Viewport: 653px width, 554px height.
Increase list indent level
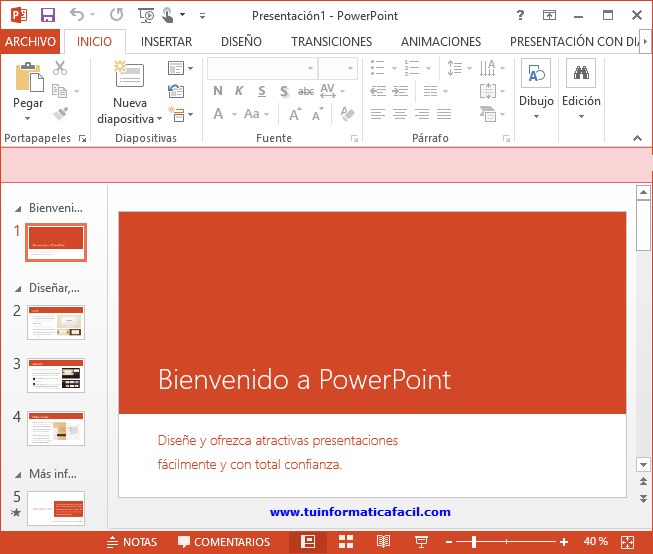[400, 91]
